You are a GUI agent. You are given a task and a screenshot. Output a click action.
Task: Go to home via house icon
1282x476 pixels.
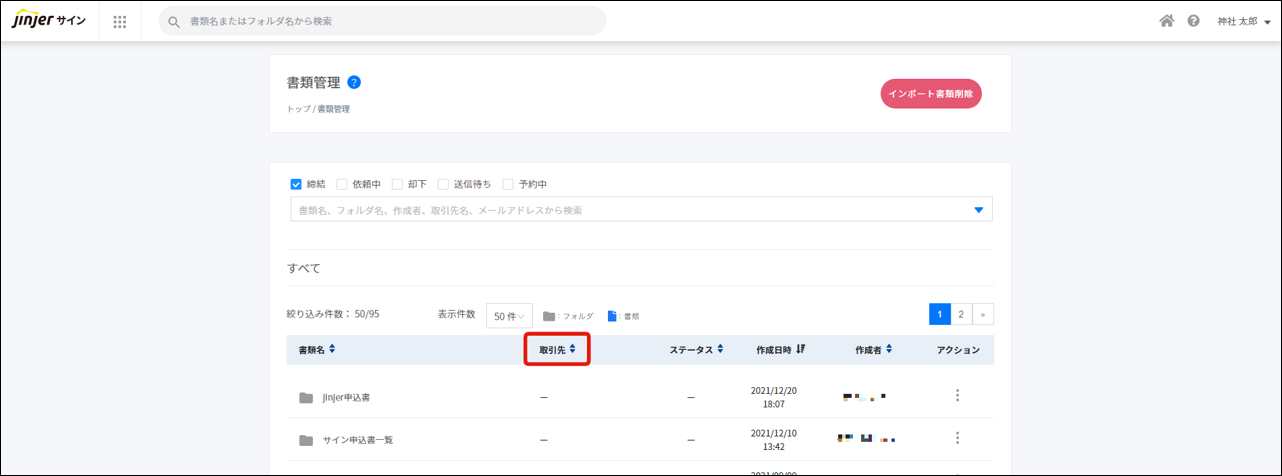(1166, 21)
